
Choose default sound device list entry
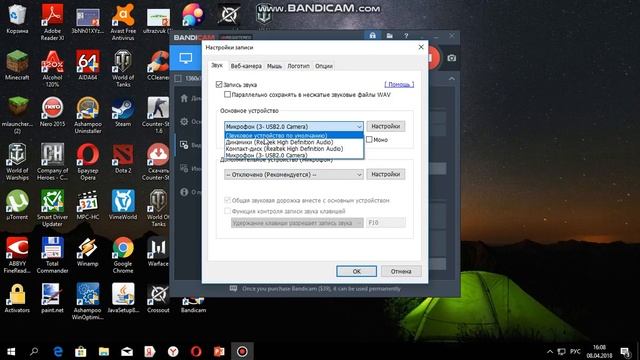293,136
